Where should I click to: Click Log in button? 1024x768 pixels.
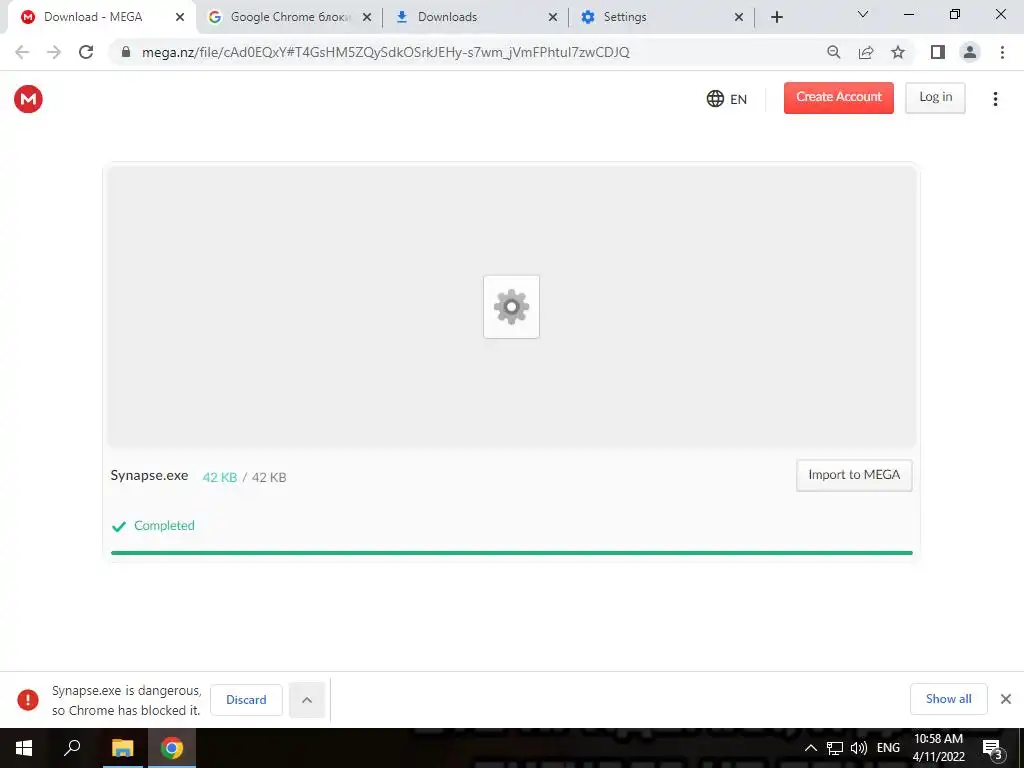point(935,97)
